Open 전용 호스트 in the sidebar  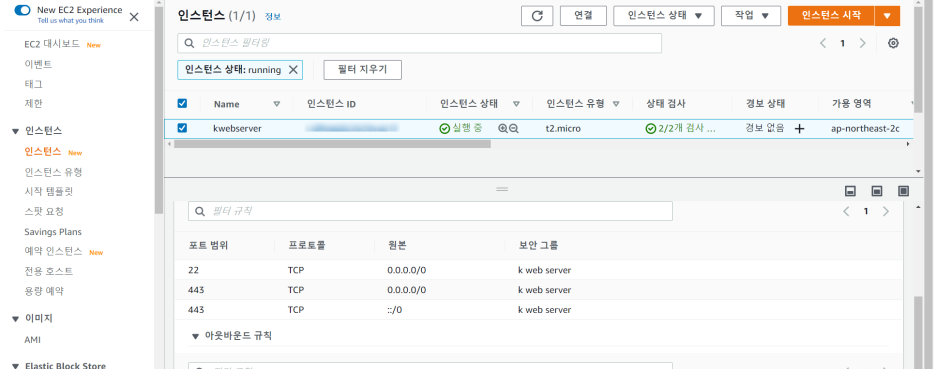point(48,271)
